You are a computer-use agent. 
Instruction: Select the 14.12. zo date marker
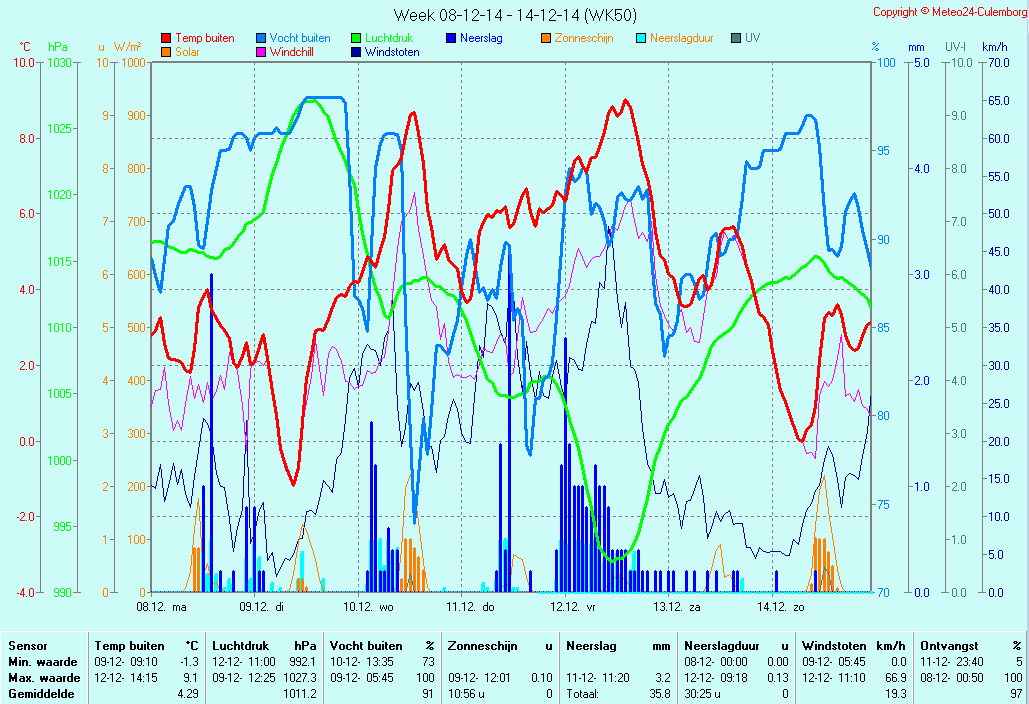click(x=781, y=606)
